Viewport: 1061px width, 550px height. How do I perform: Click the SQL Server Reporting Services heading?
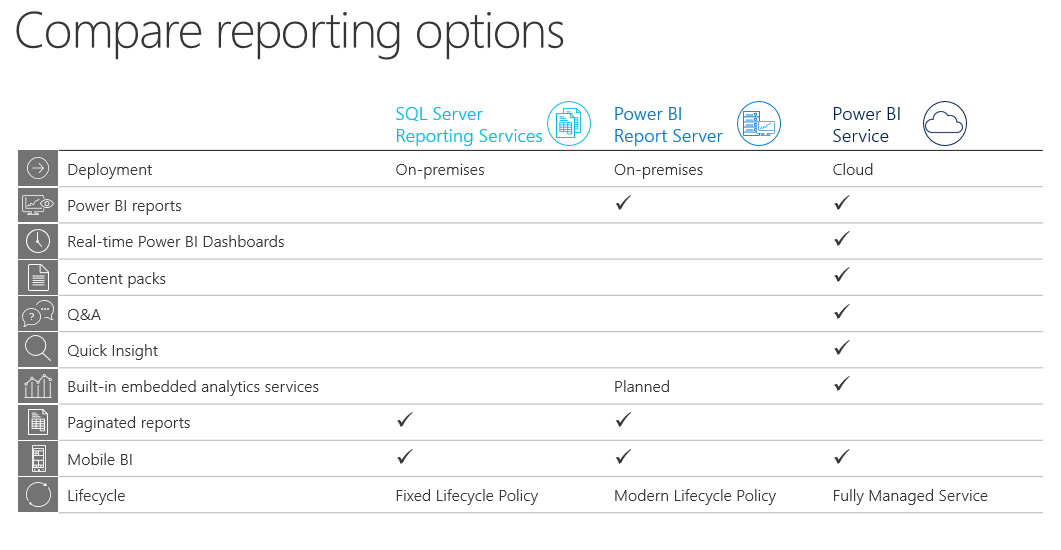tap(468, 125)
